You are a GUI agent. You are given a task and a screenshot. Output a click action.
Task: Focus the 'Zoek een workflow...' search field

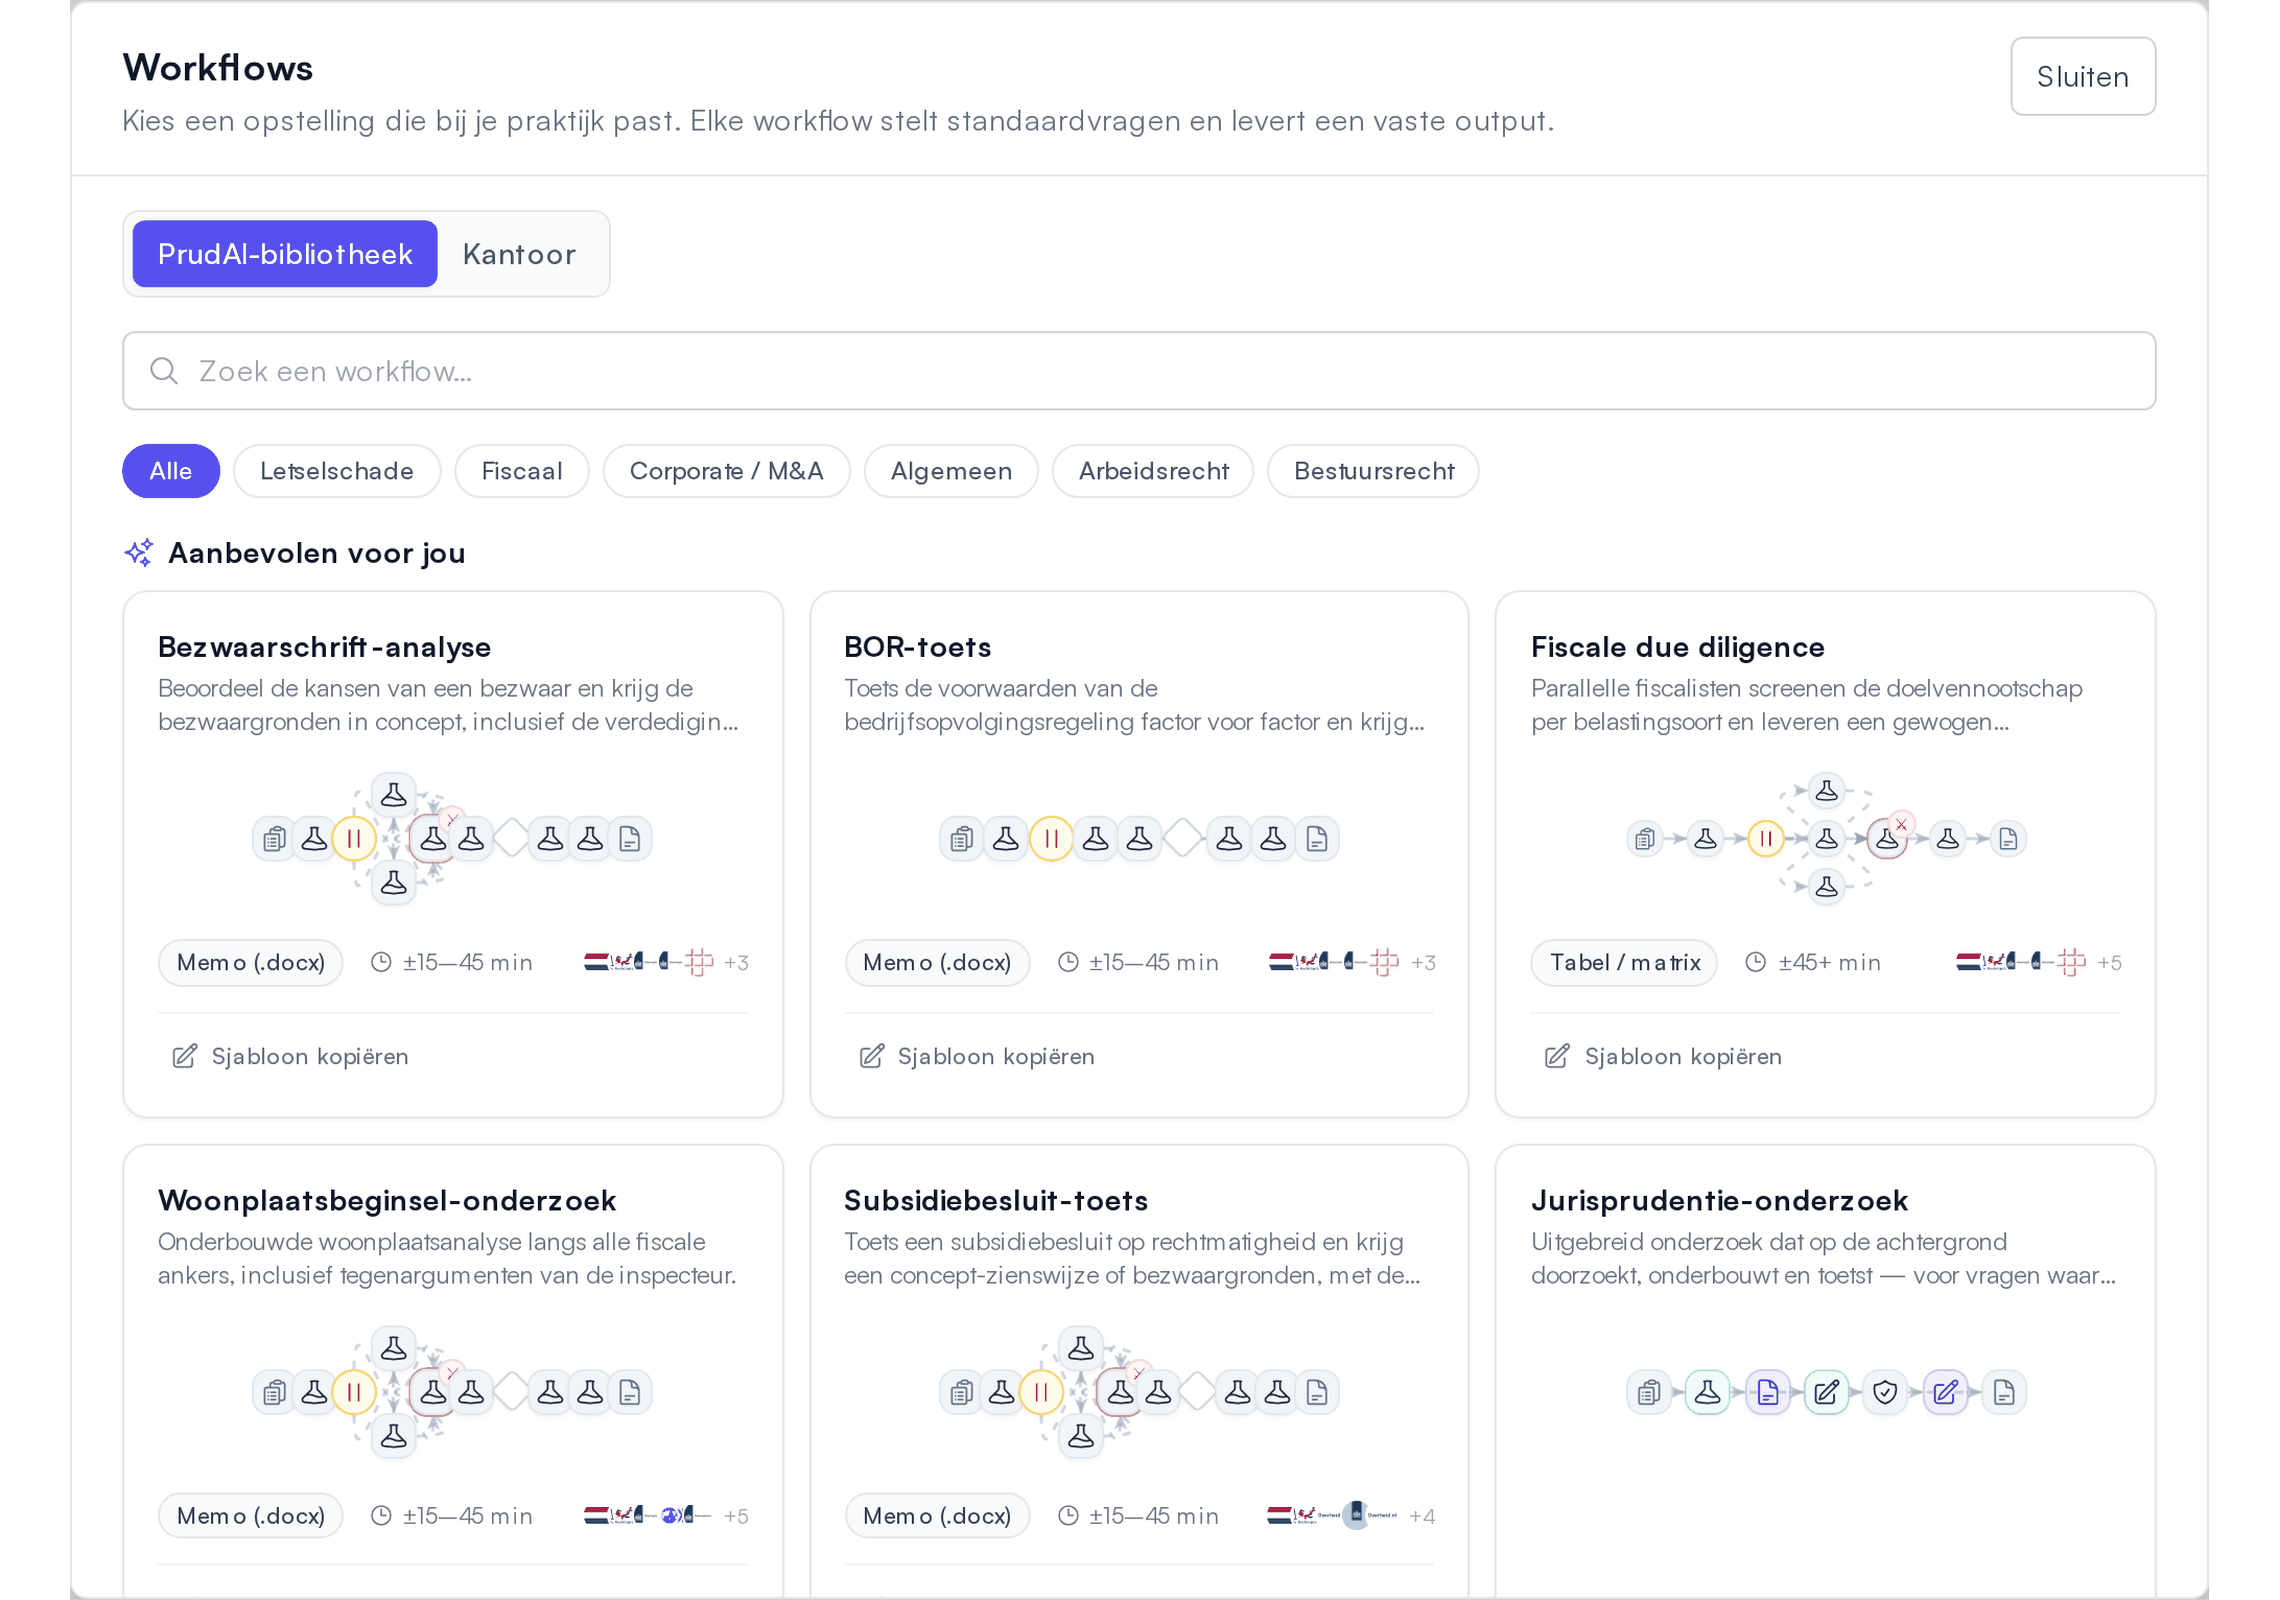tap(1139, 371)
